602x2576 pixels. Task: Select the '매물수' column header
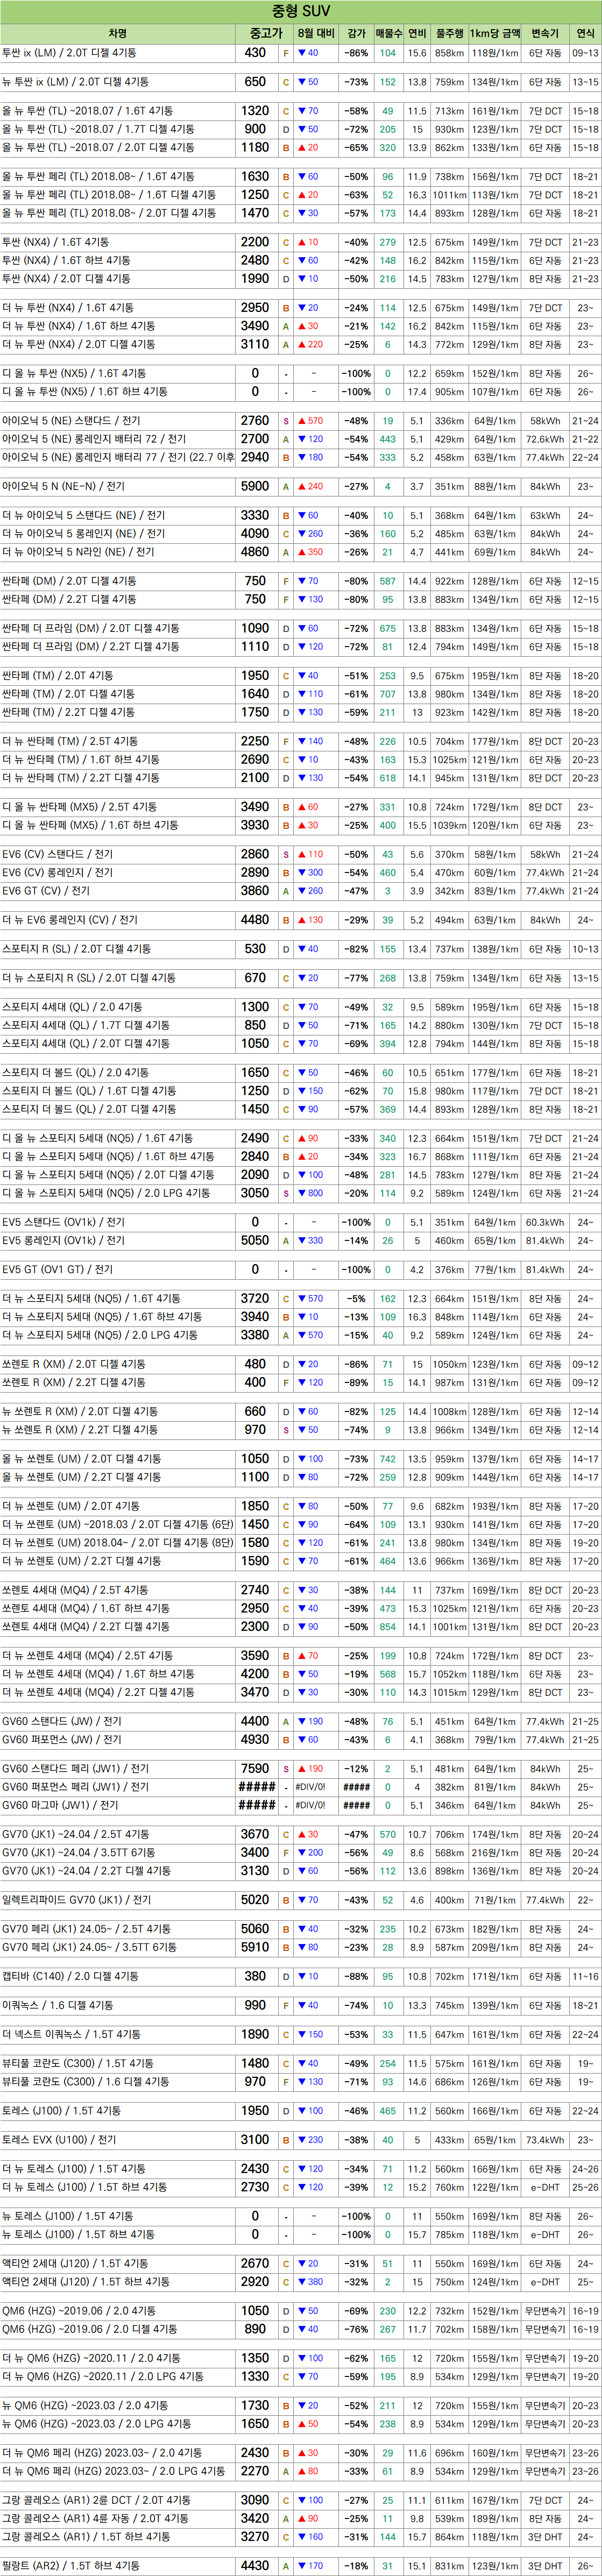[x=388, y=33]
